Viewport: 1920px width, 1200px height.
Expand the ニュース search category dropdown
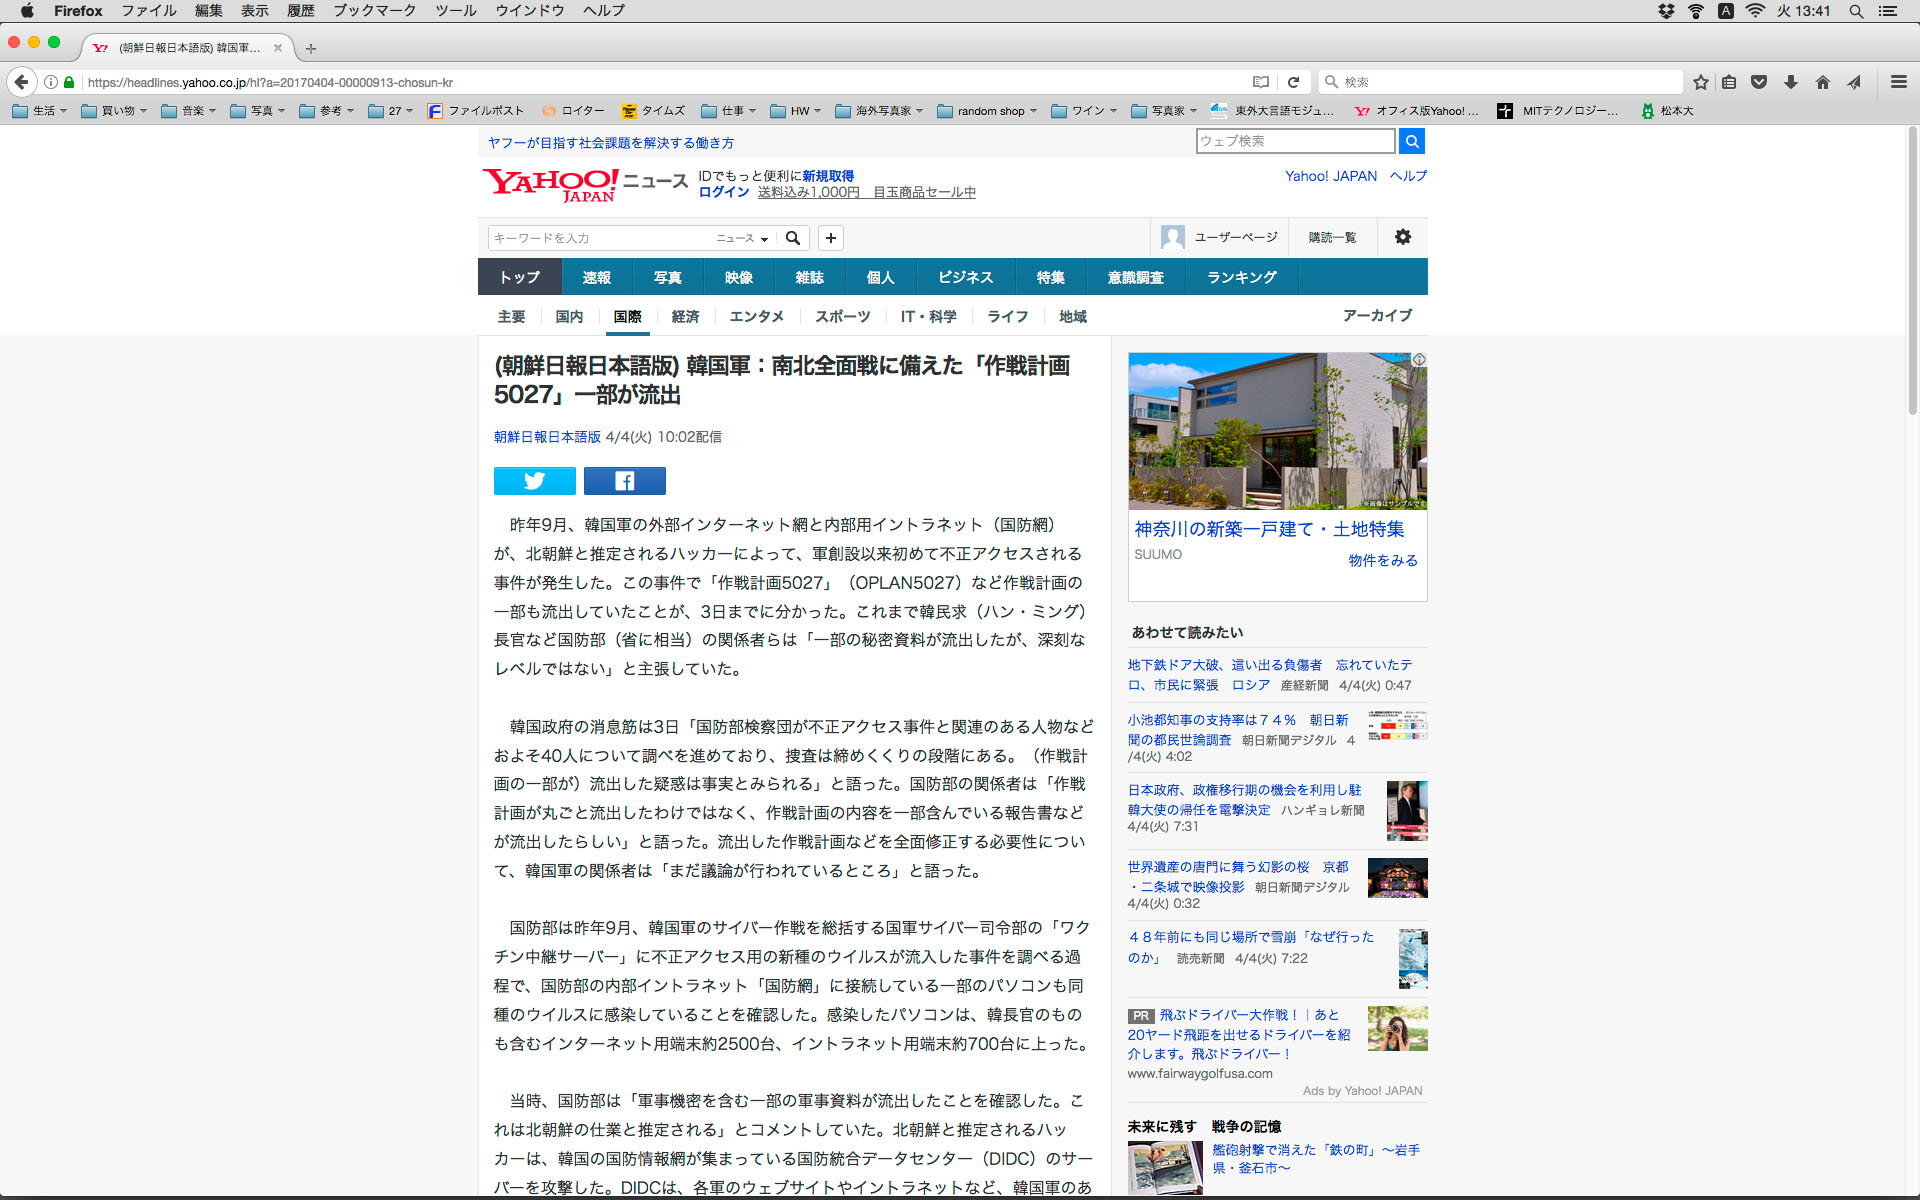[x=742, y=238]
